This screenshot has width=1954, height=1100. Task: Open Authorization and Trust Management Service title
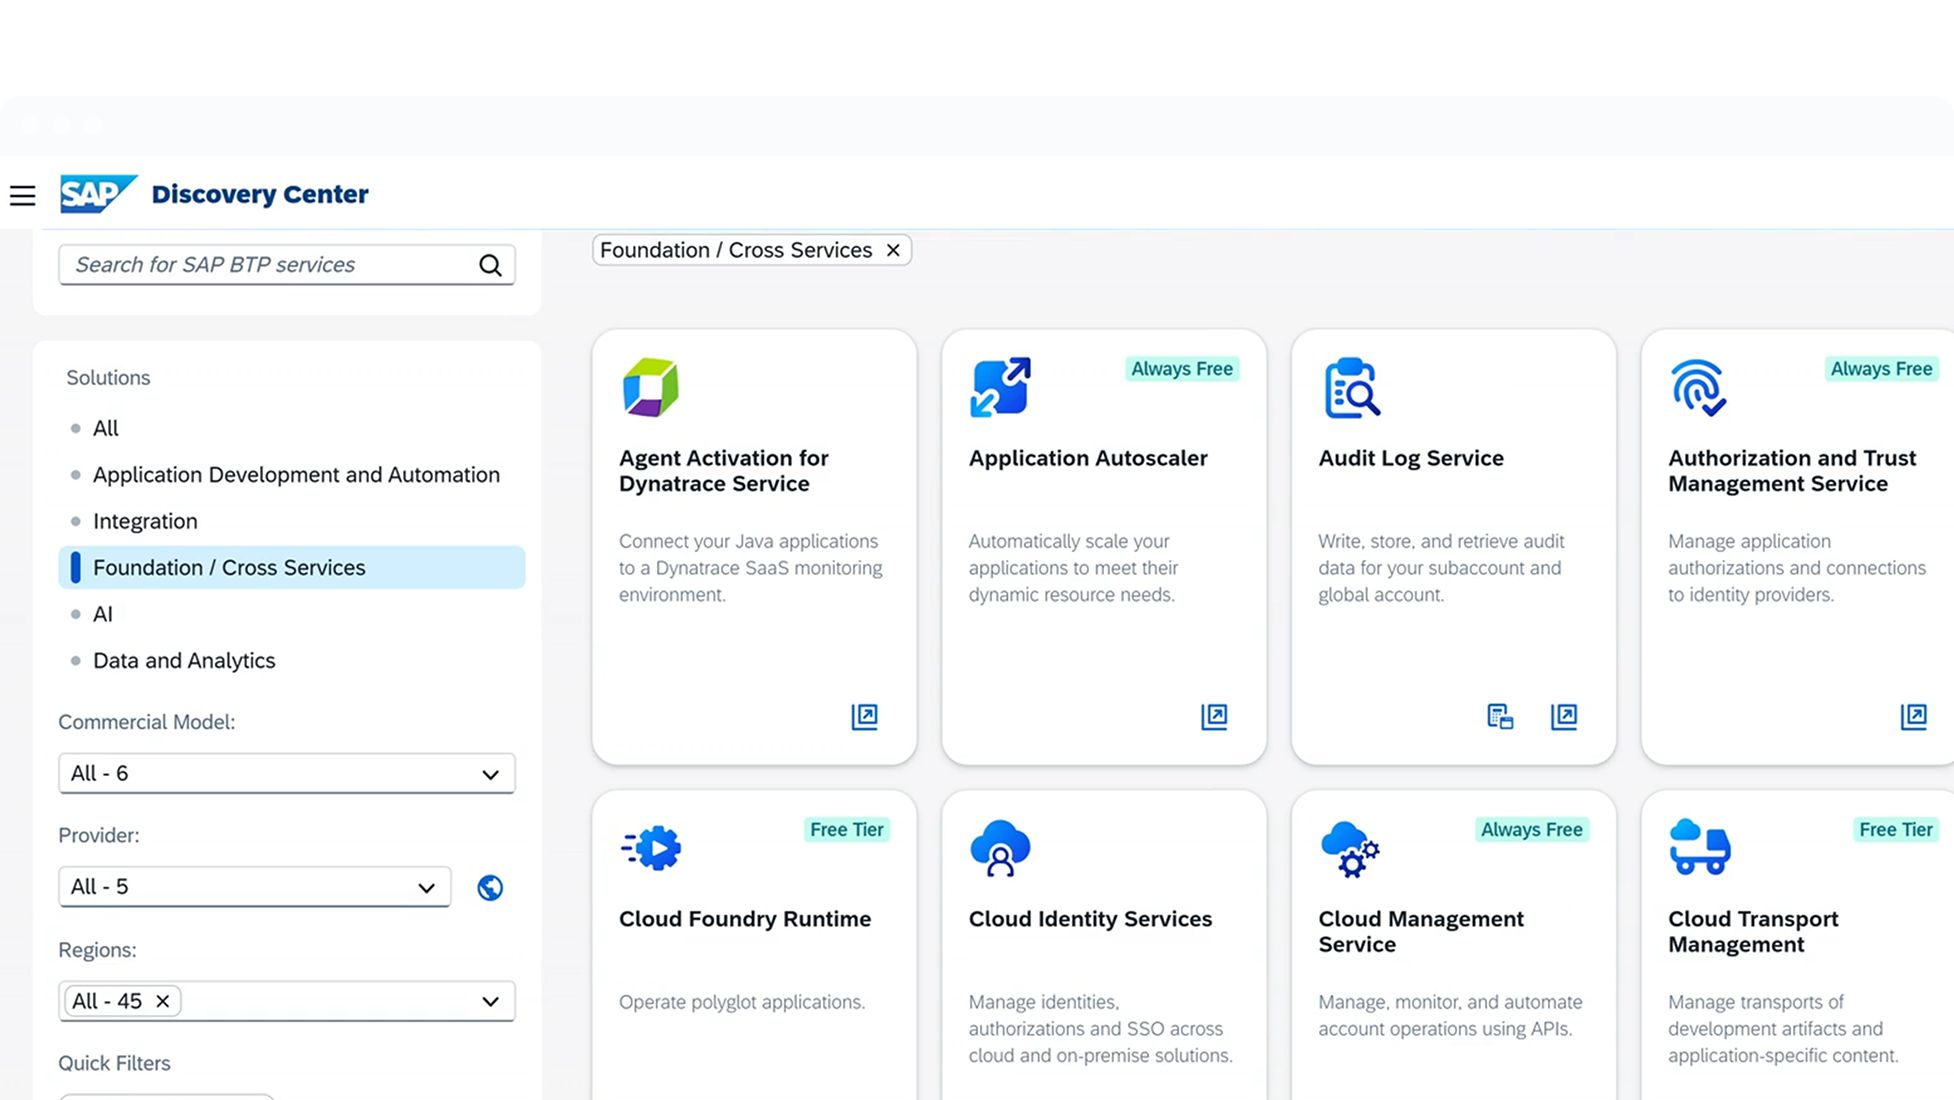click(x=1792, y=471)
